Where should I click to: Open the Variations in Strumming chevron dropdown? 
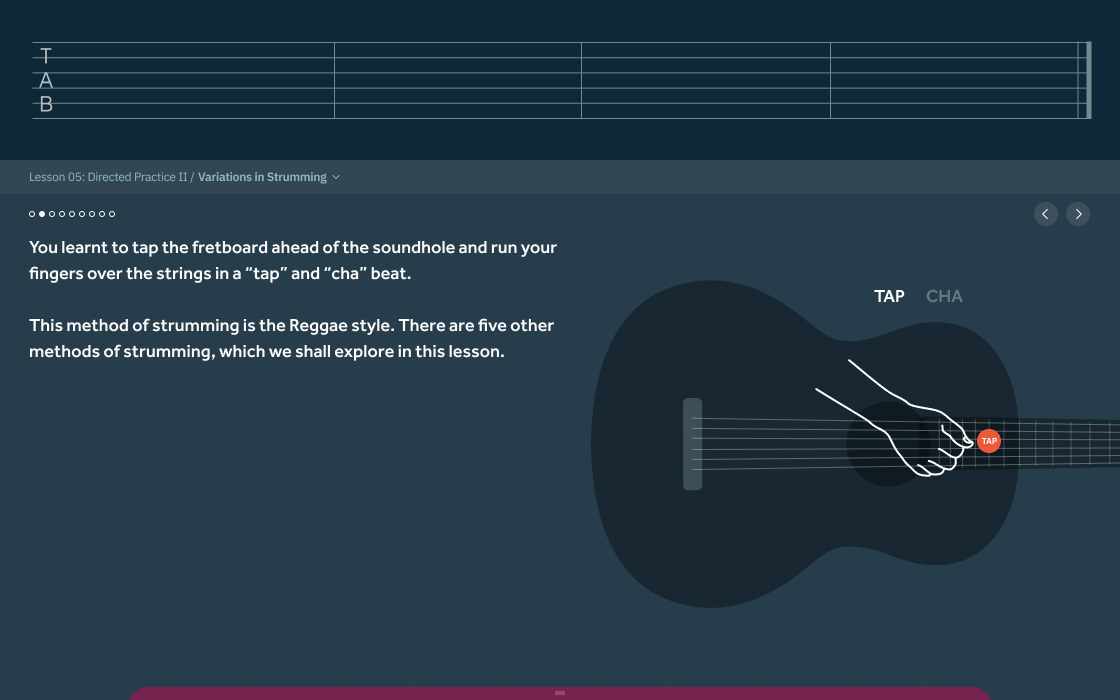point(336,177)
